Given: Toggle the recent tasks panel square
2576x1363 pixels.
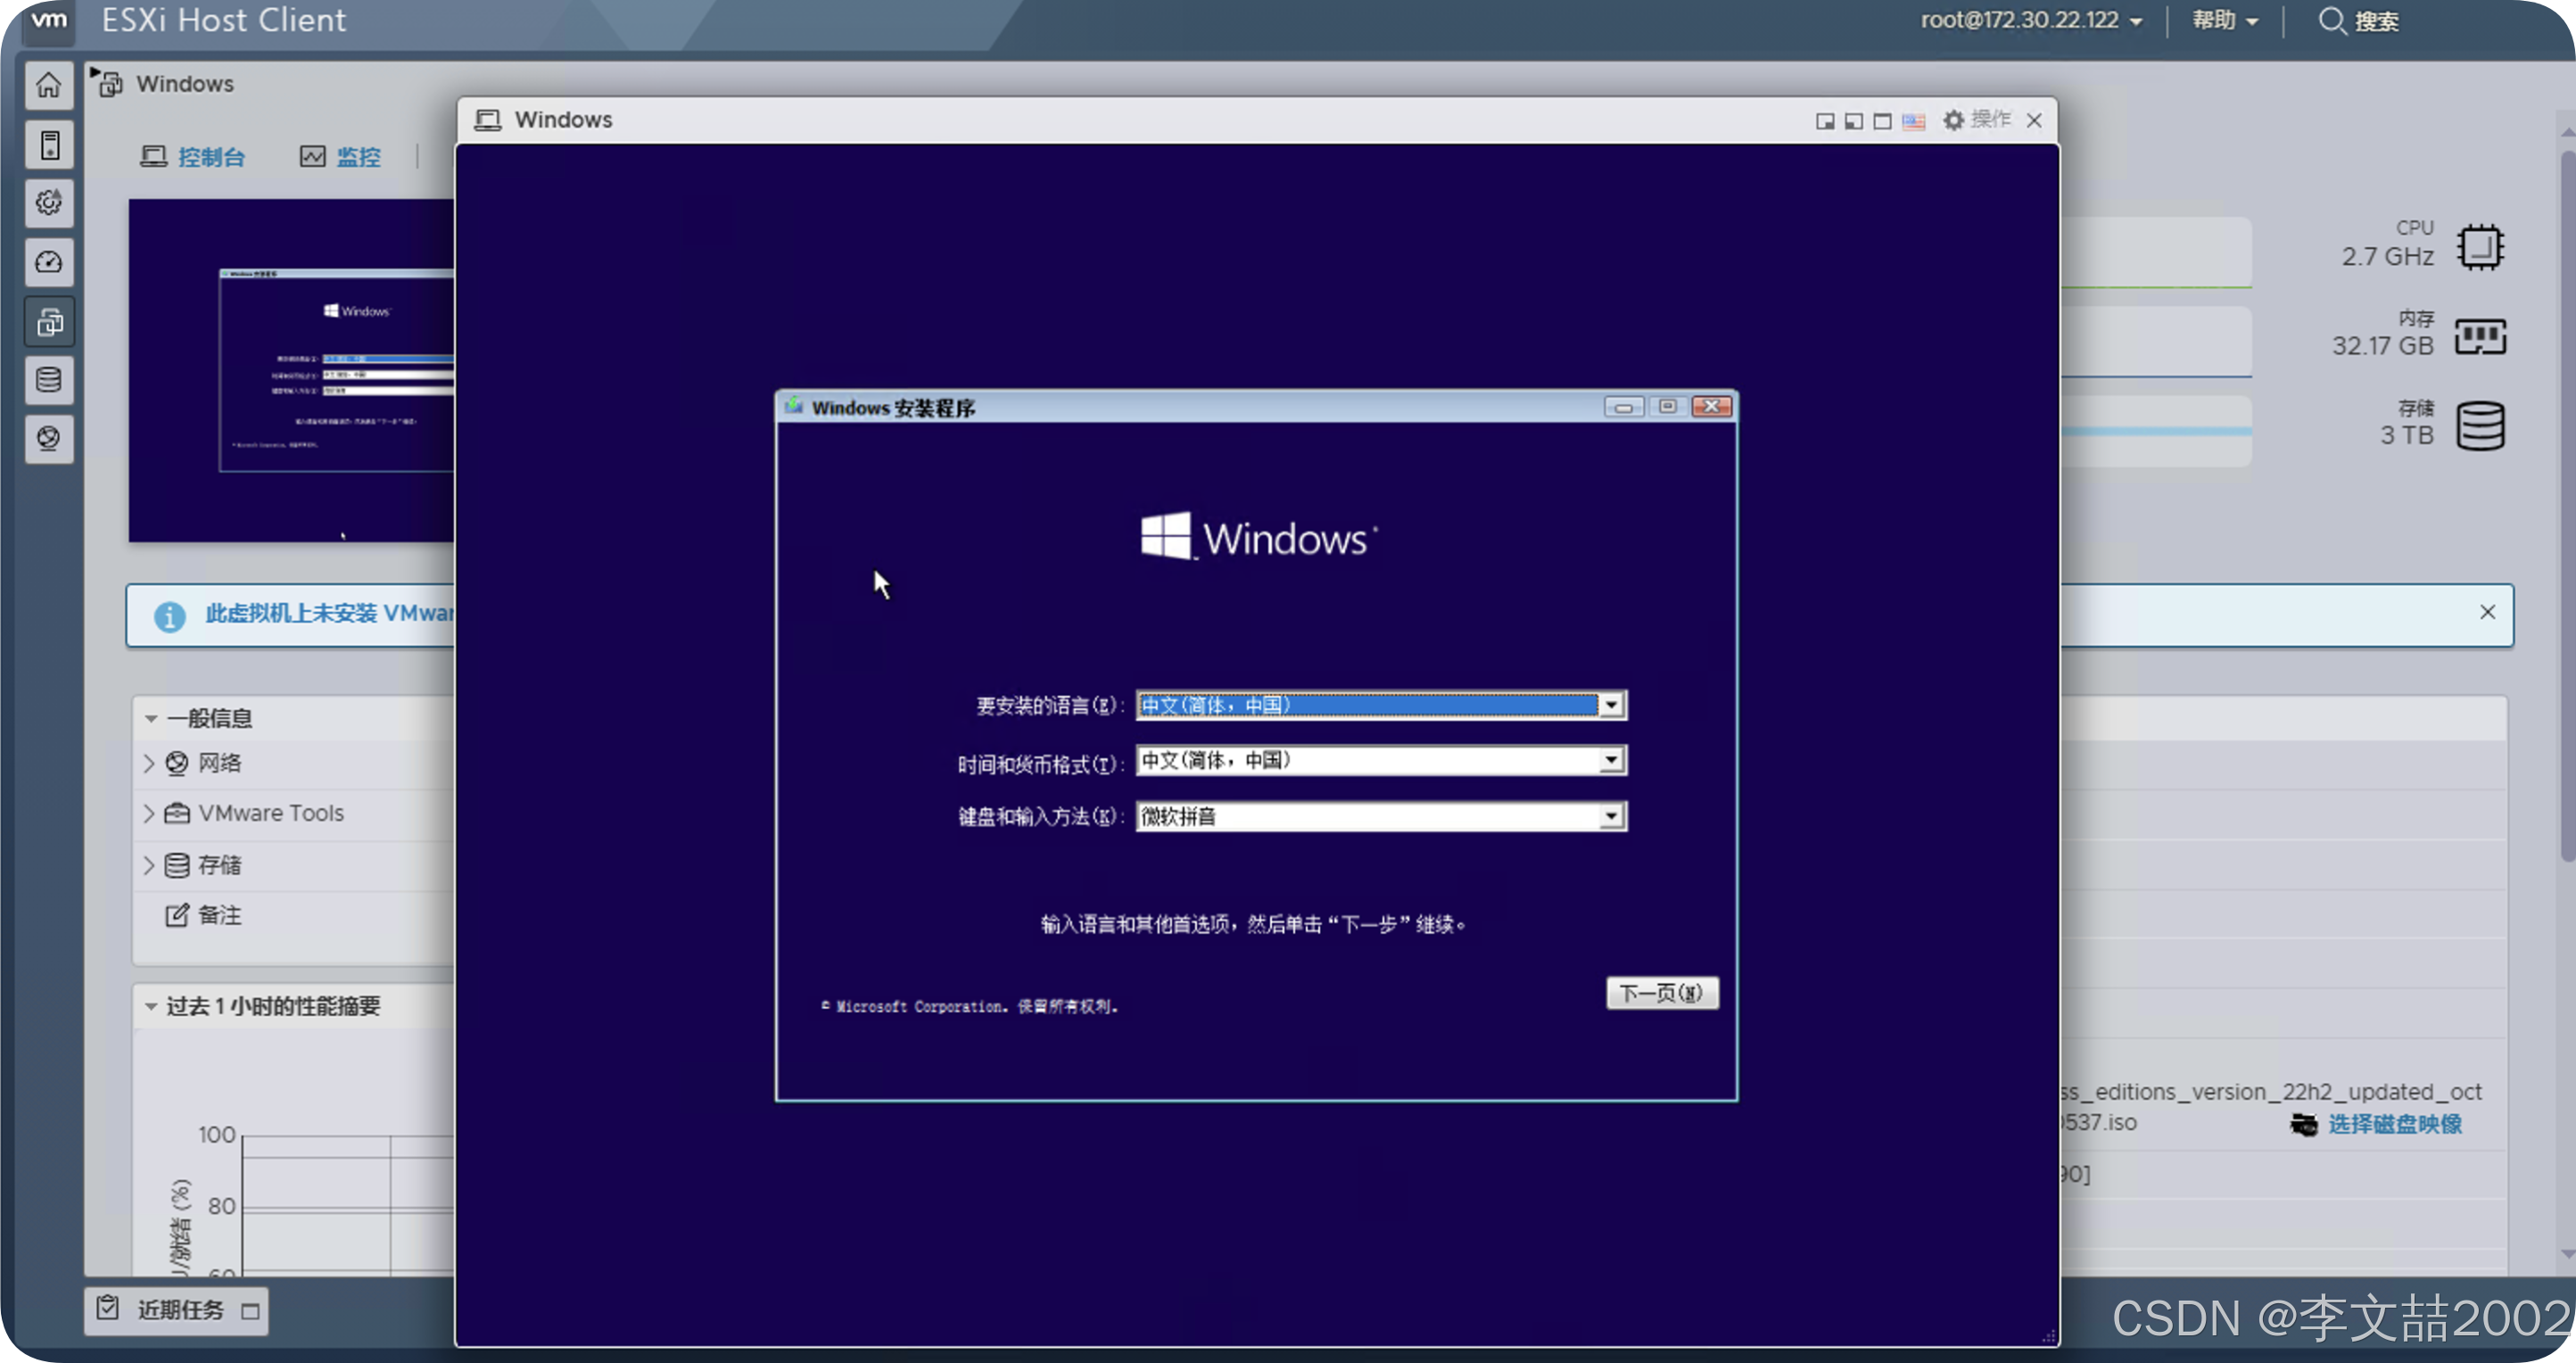Looking at the screenshot, I should (x=251, y=1311).
